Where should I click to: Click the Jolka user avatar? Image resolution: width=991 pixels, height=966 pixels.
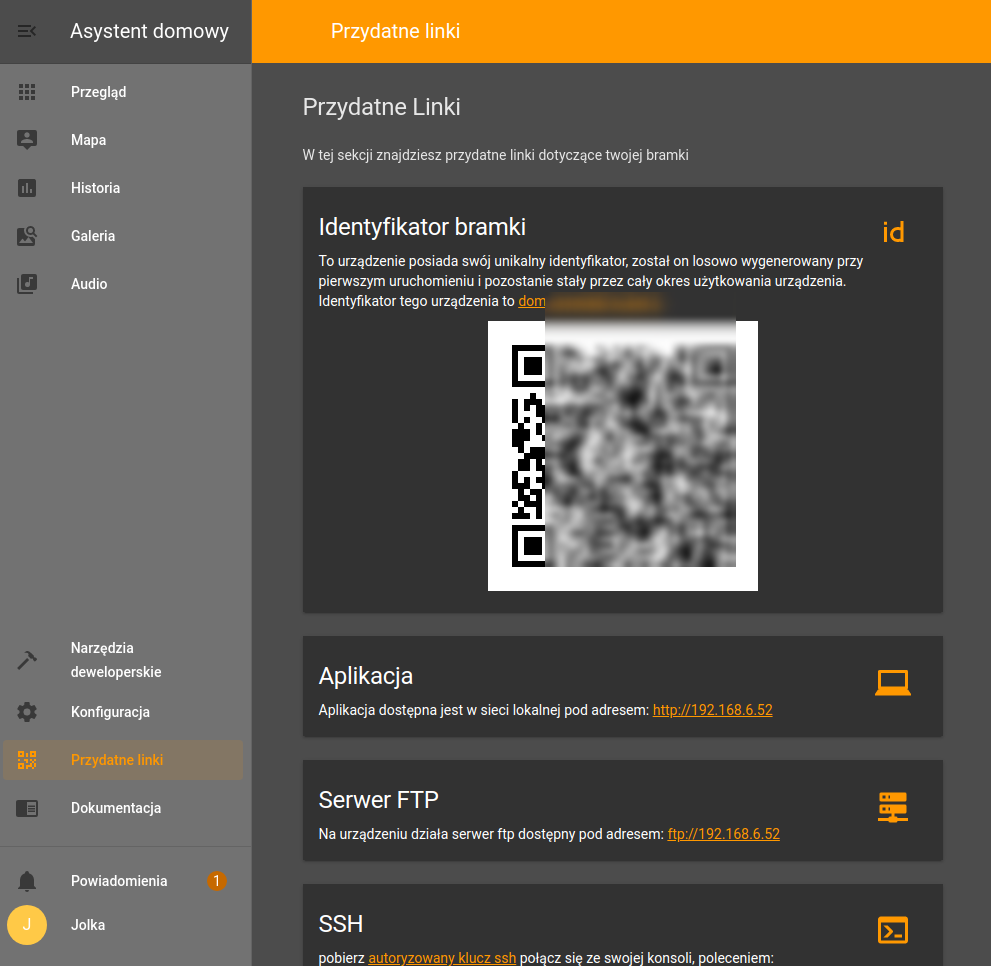(27, 925)
